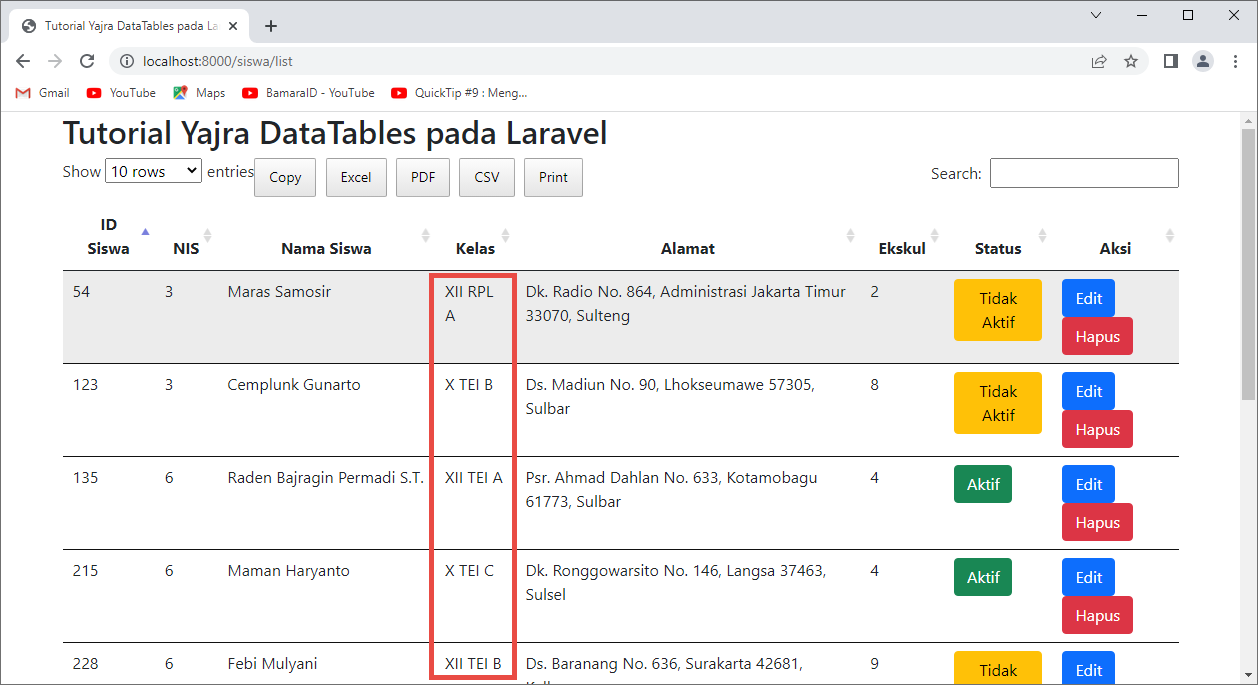
Task: Click the share page icon in address bar
Action: click(x=1099, y=61)
